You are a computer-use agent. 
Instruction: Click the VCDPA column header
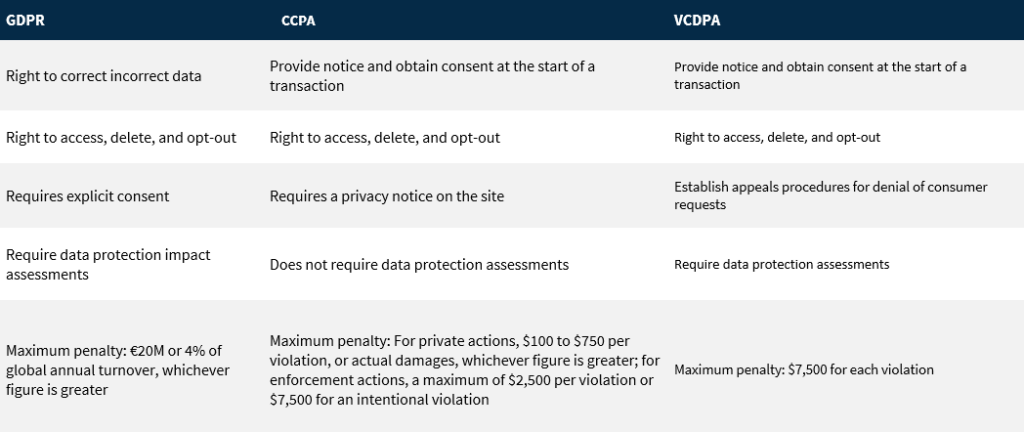coord(697,20)
